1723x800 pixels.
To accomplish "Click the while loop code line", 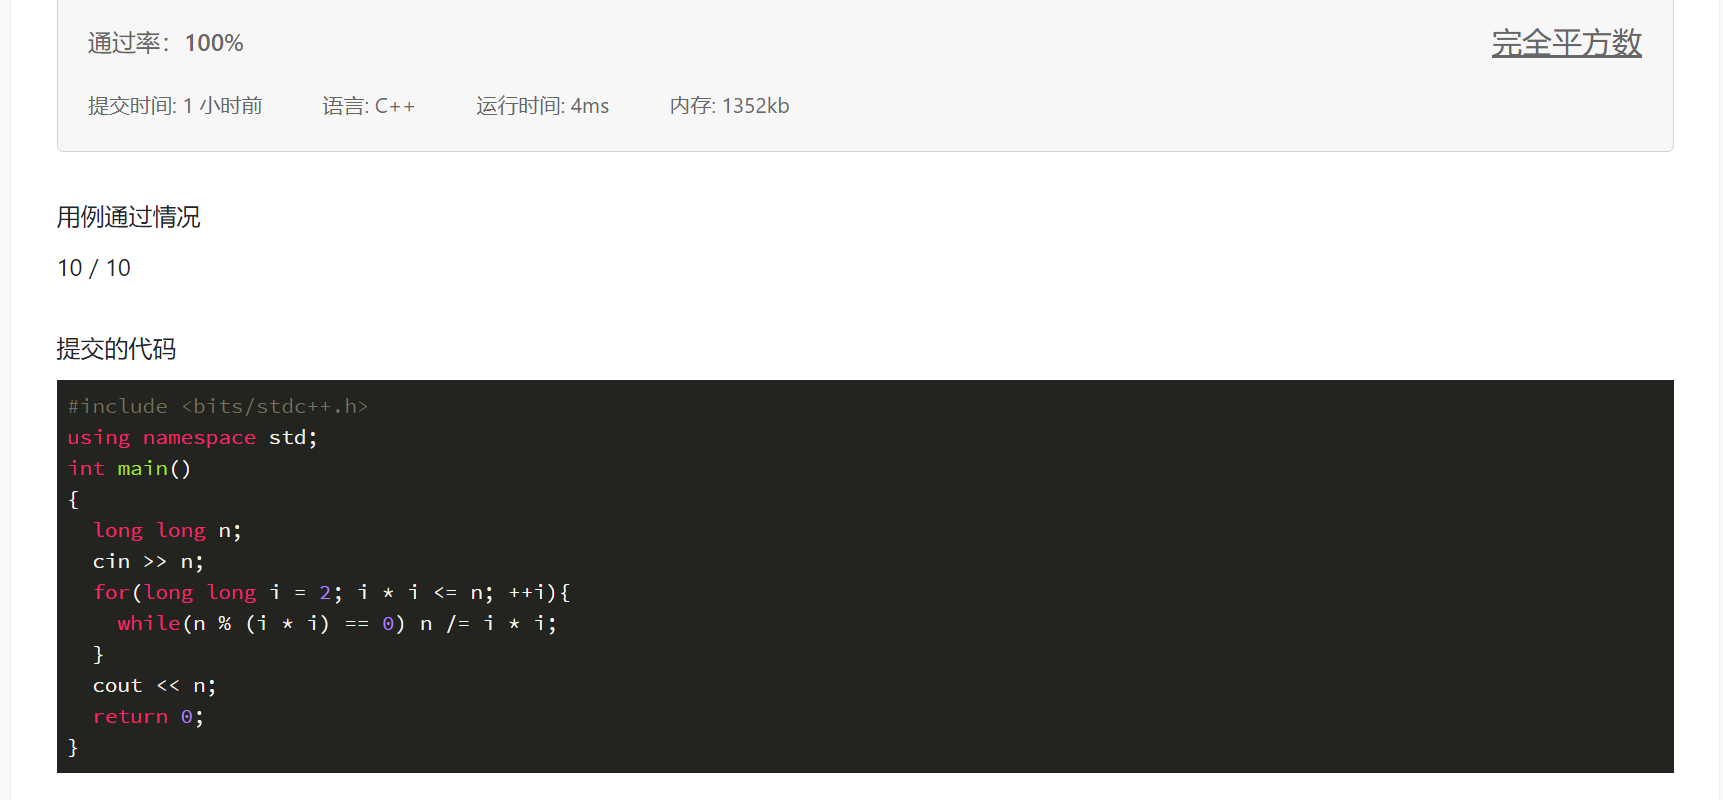I will pos(336,623).
